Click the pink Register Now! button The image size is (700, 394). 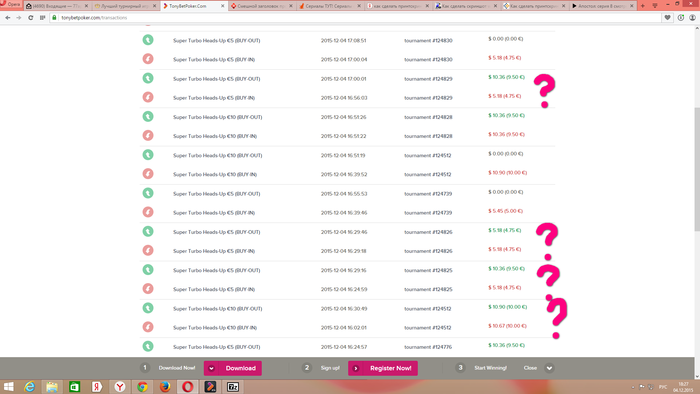tap(383, 368)
